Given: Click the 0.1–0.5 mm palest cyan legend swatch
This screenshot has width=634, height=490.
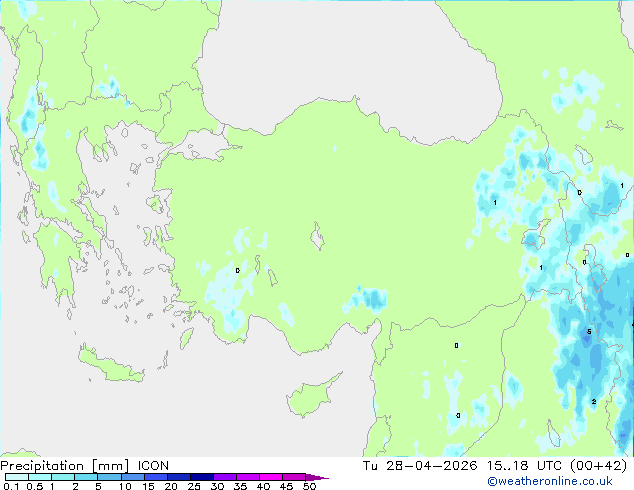Looking at the screenshot, I should click(17, 477).
